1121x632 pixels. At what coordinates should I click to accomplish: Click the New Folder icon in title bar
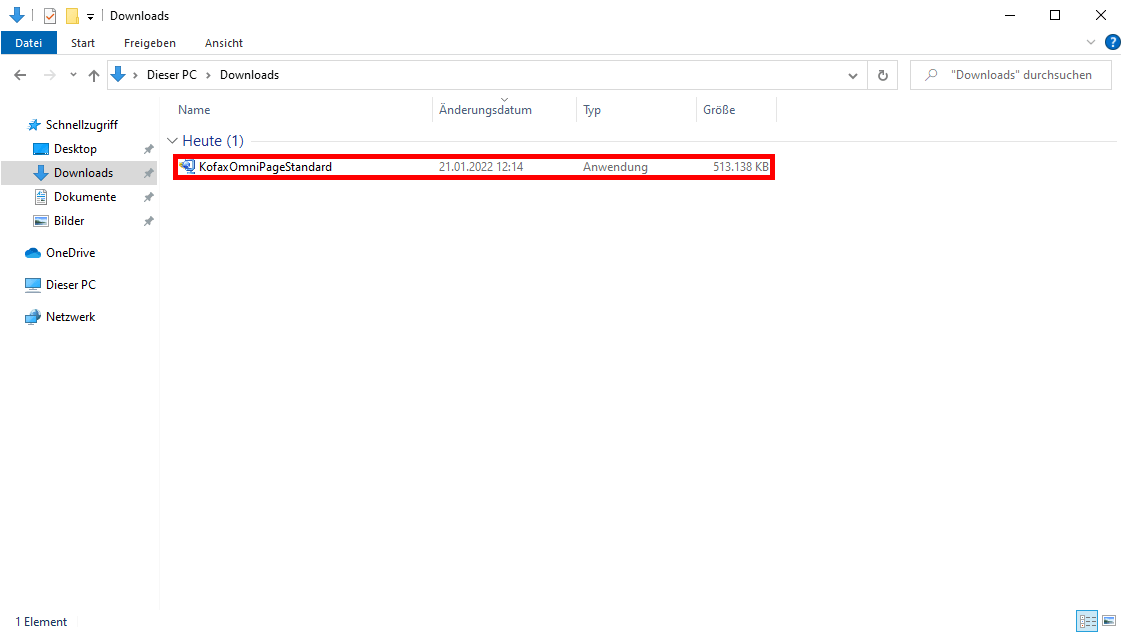[x=72, y=16]
